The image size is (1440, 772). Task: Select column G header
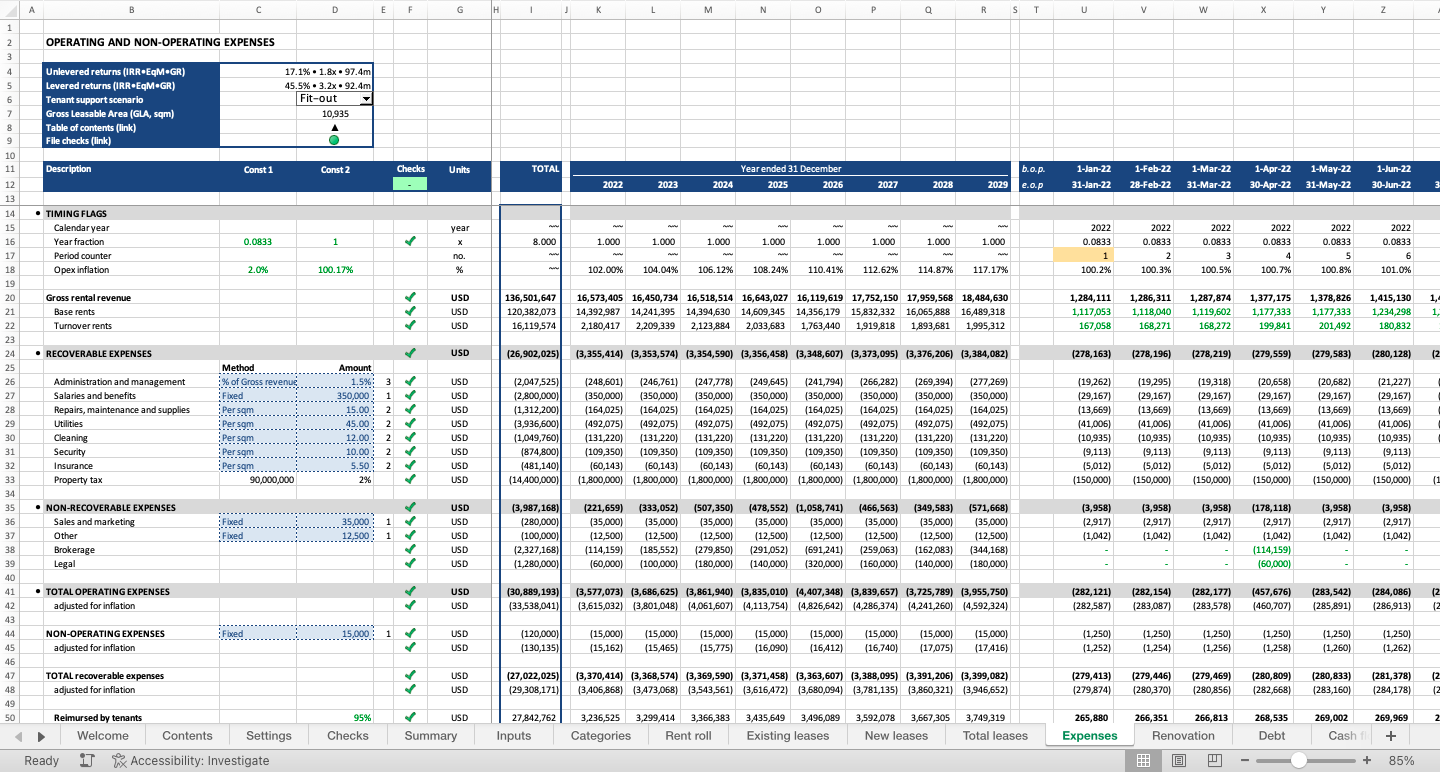pos(459,10)
